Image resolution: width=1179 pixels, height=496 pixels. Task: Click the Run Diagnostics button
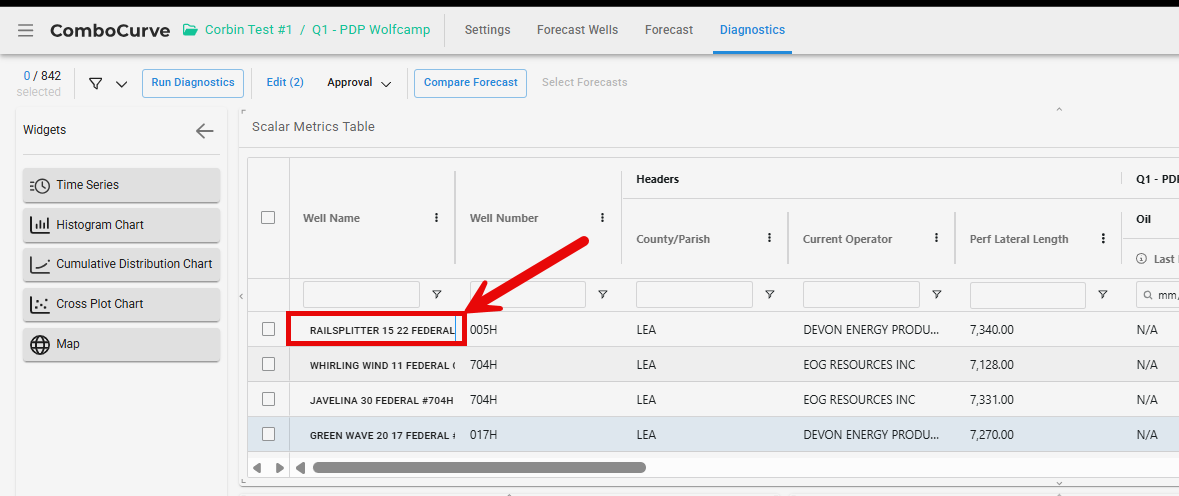[192, 83]
